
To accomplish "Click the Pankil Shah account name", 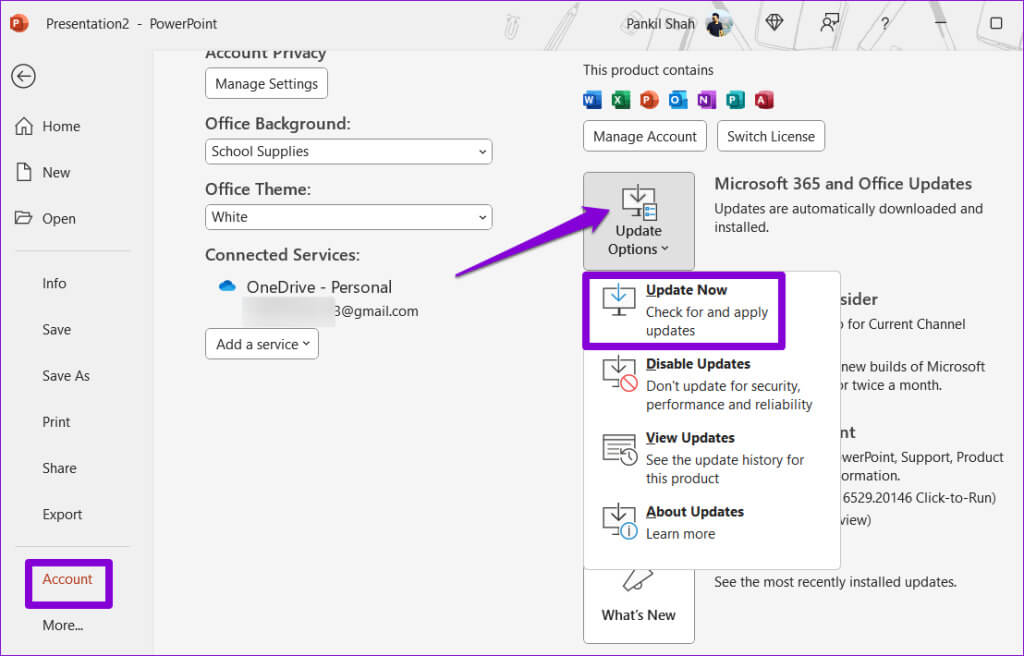I will tap(660, 24).
